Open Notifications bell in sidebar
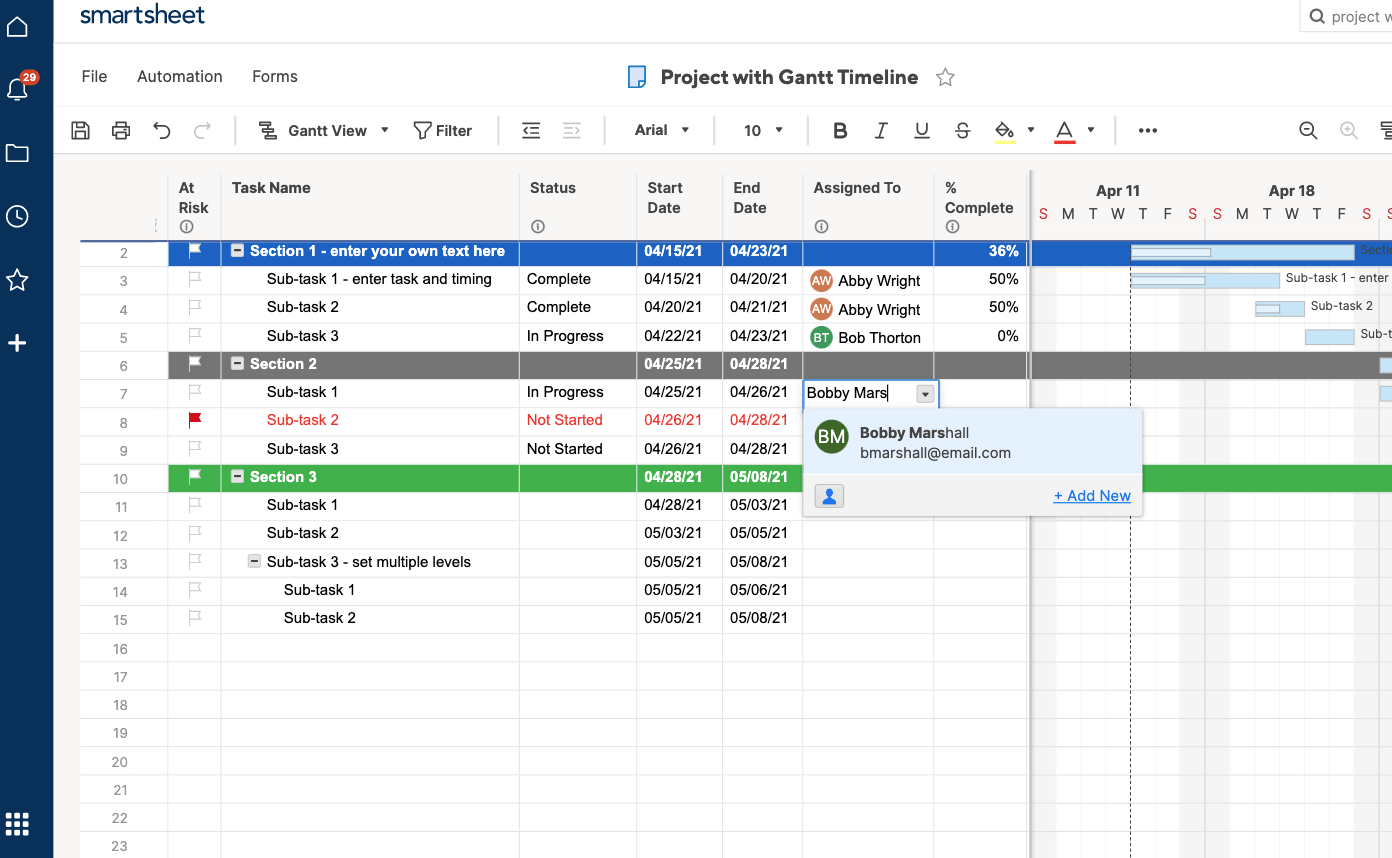This screenshot has width=1392, height=858. [x=18, y=89]
